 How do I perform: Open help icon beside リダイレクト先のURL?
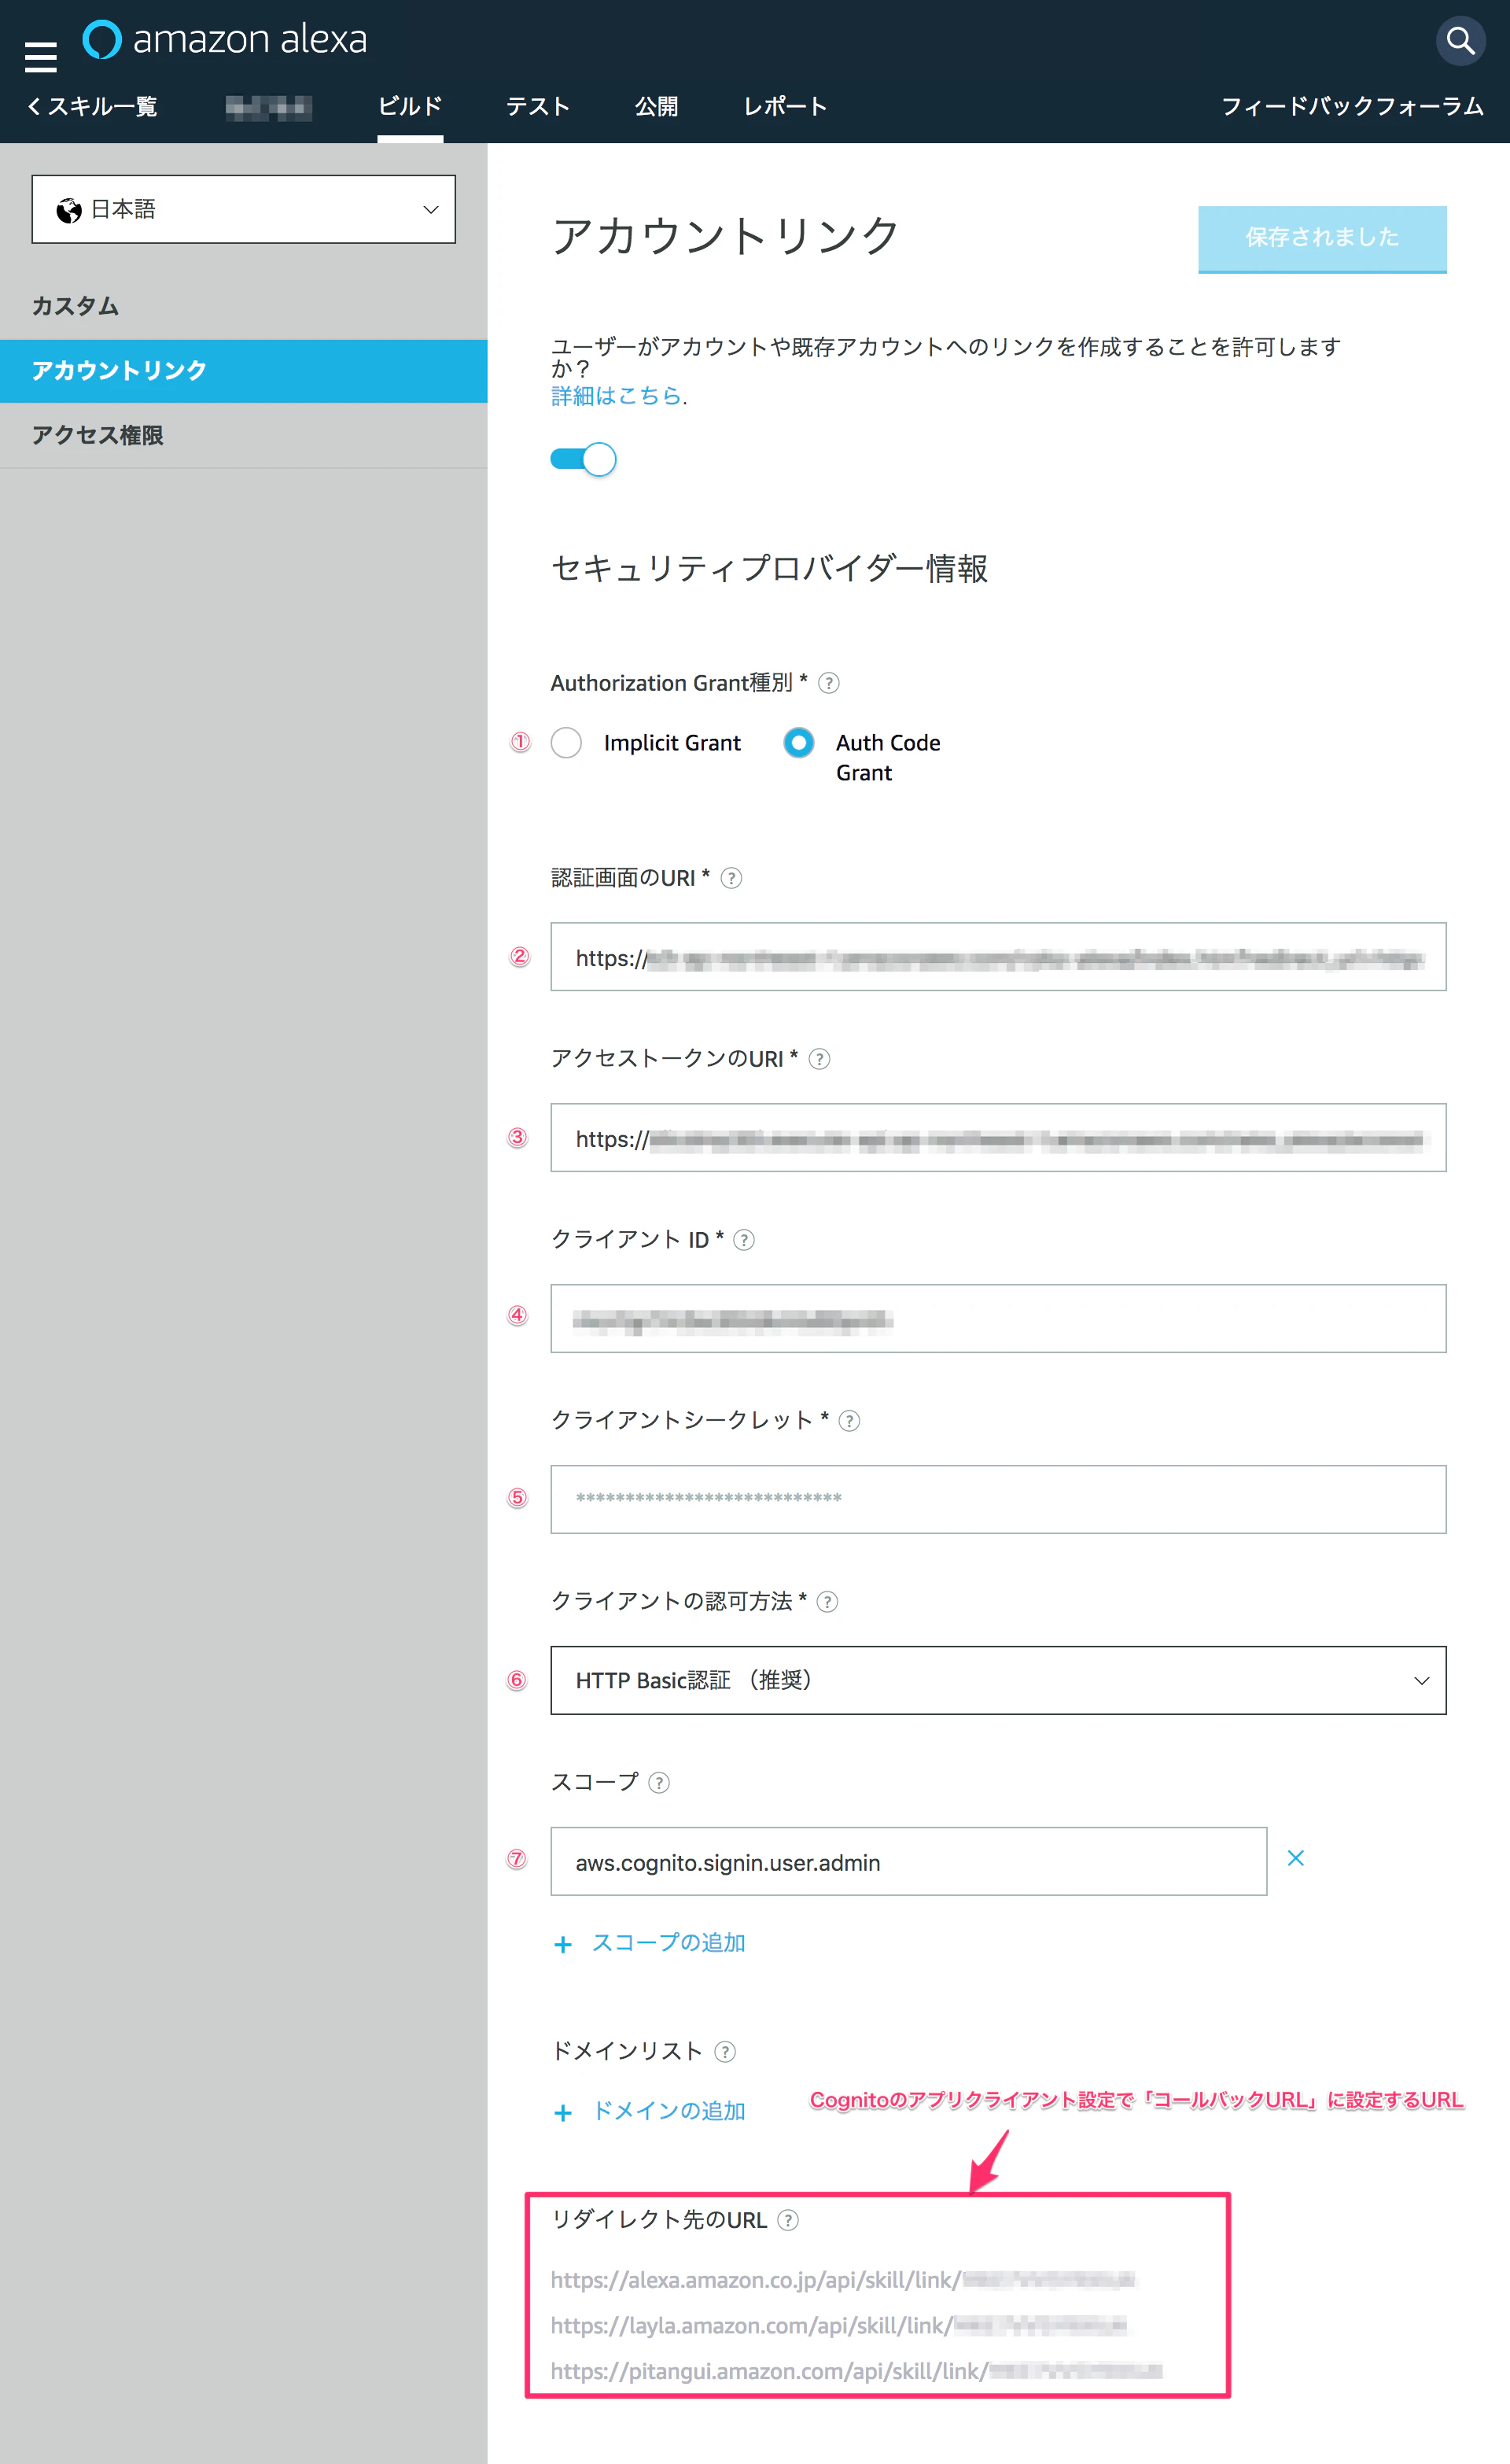(x=788, y=2220)
